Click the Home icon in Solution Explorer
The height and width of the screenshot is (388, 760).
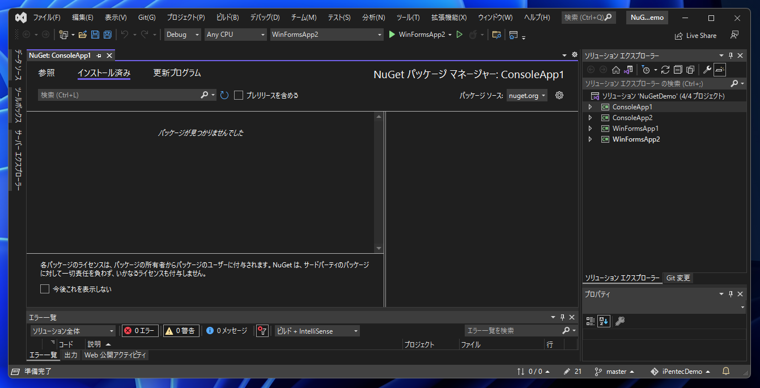616,70
